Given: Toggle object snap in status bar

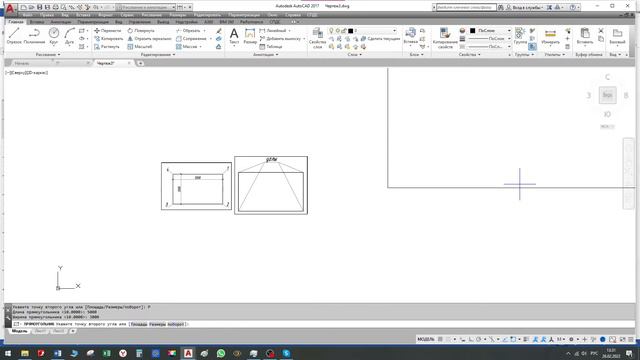Looking at the screenshot, I should (513, 339).
